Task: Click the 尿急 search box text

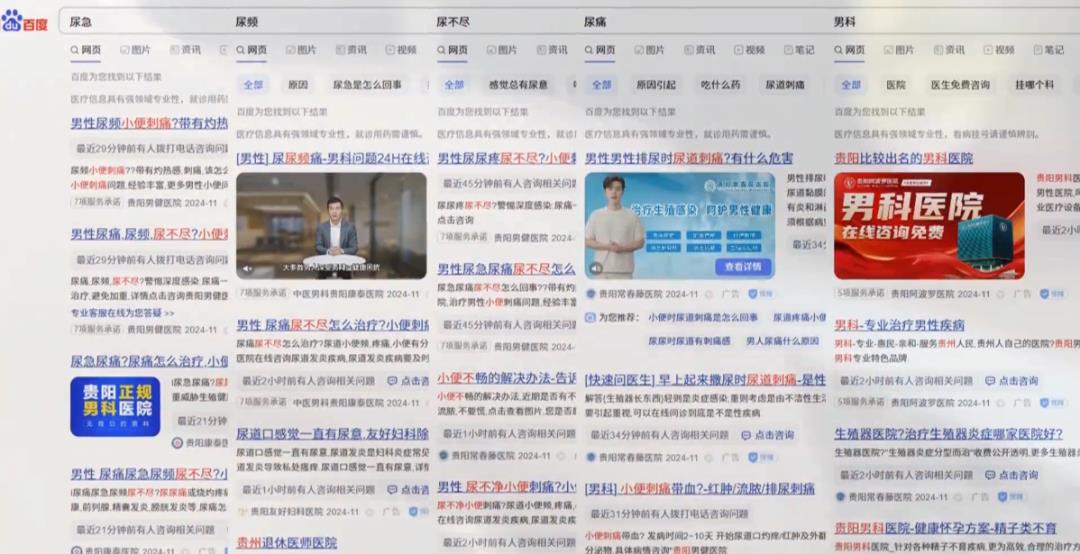Action: 81,22
